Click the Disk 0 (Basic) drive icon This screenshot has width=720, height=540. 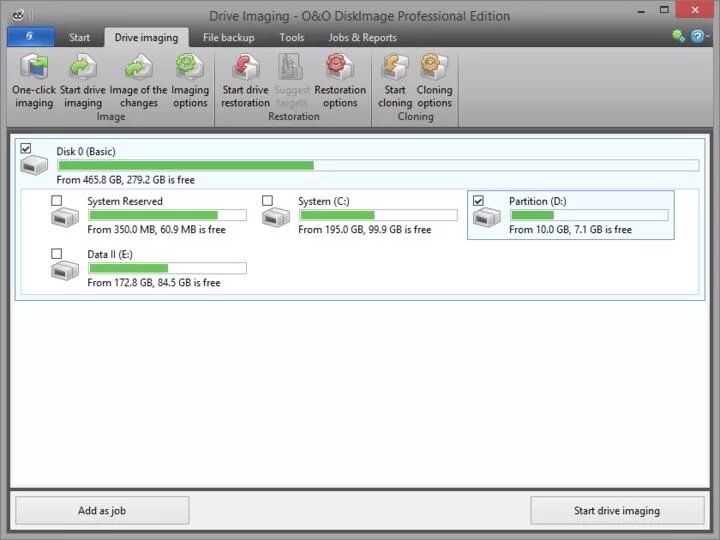(x=34, y=165)
